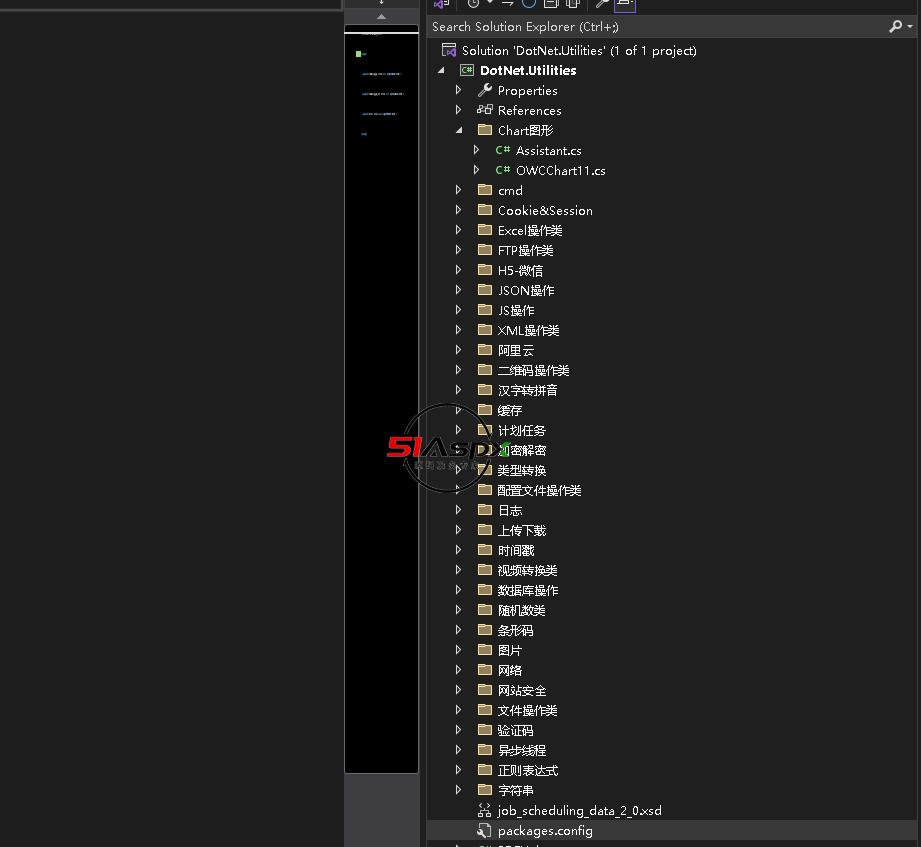Click the C# file icon of OWCChart11.cs
This screenshot has height=847, width=921.
(503, 170)
